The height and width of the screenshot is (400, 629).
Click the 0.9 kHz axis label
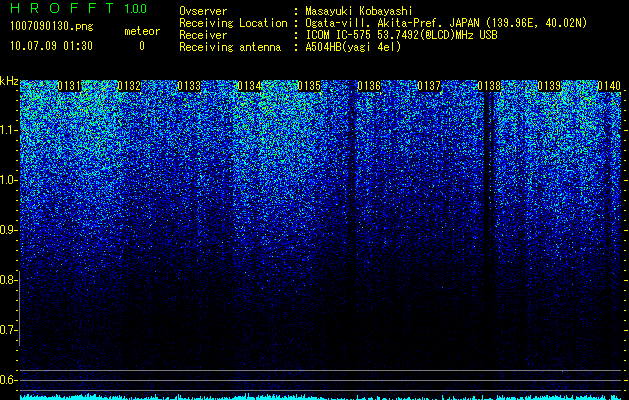point(8,230)
